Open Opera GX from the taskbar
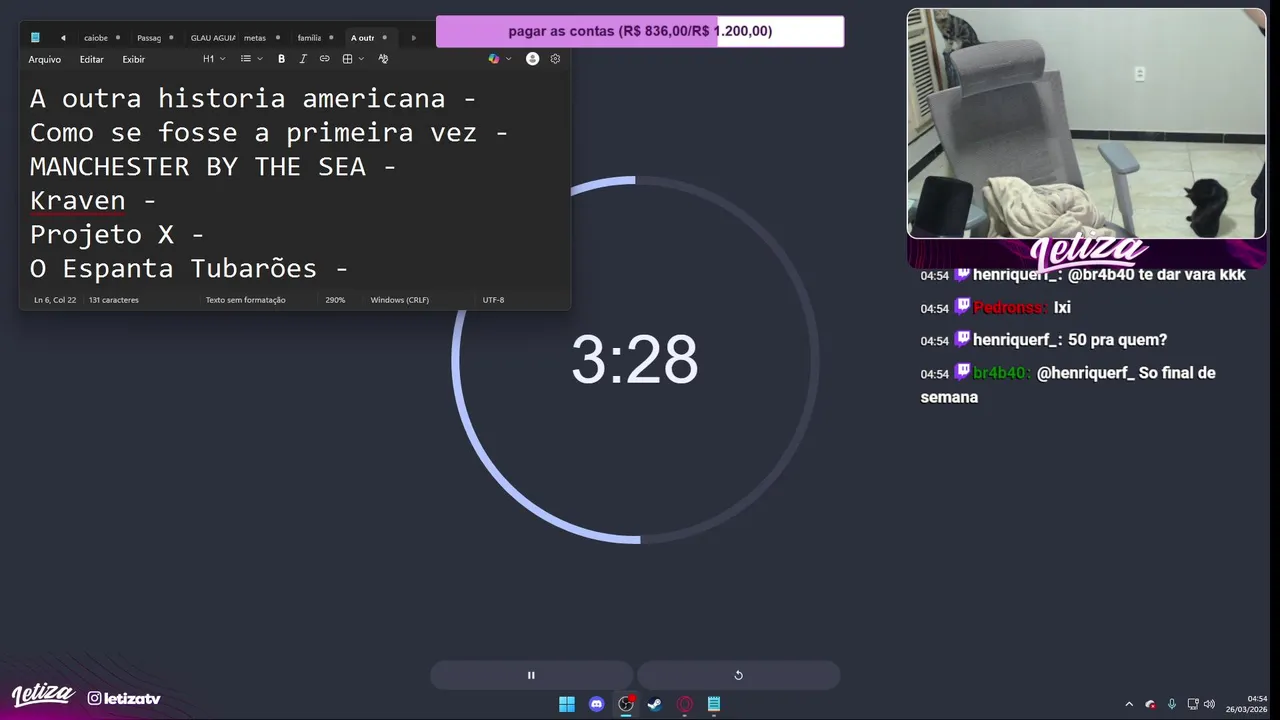 (685, 704)
